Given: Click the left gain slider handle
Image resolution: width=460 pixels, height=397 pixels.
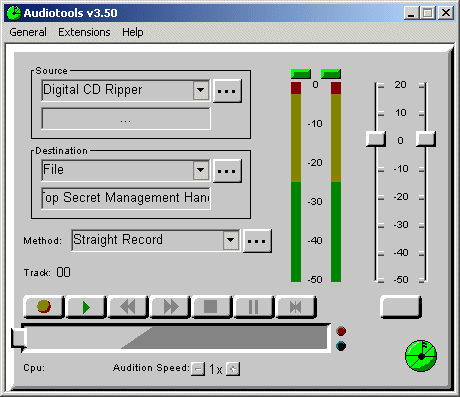Looking at the screenshot, I should pyautogui.click(x=376, y=139).
